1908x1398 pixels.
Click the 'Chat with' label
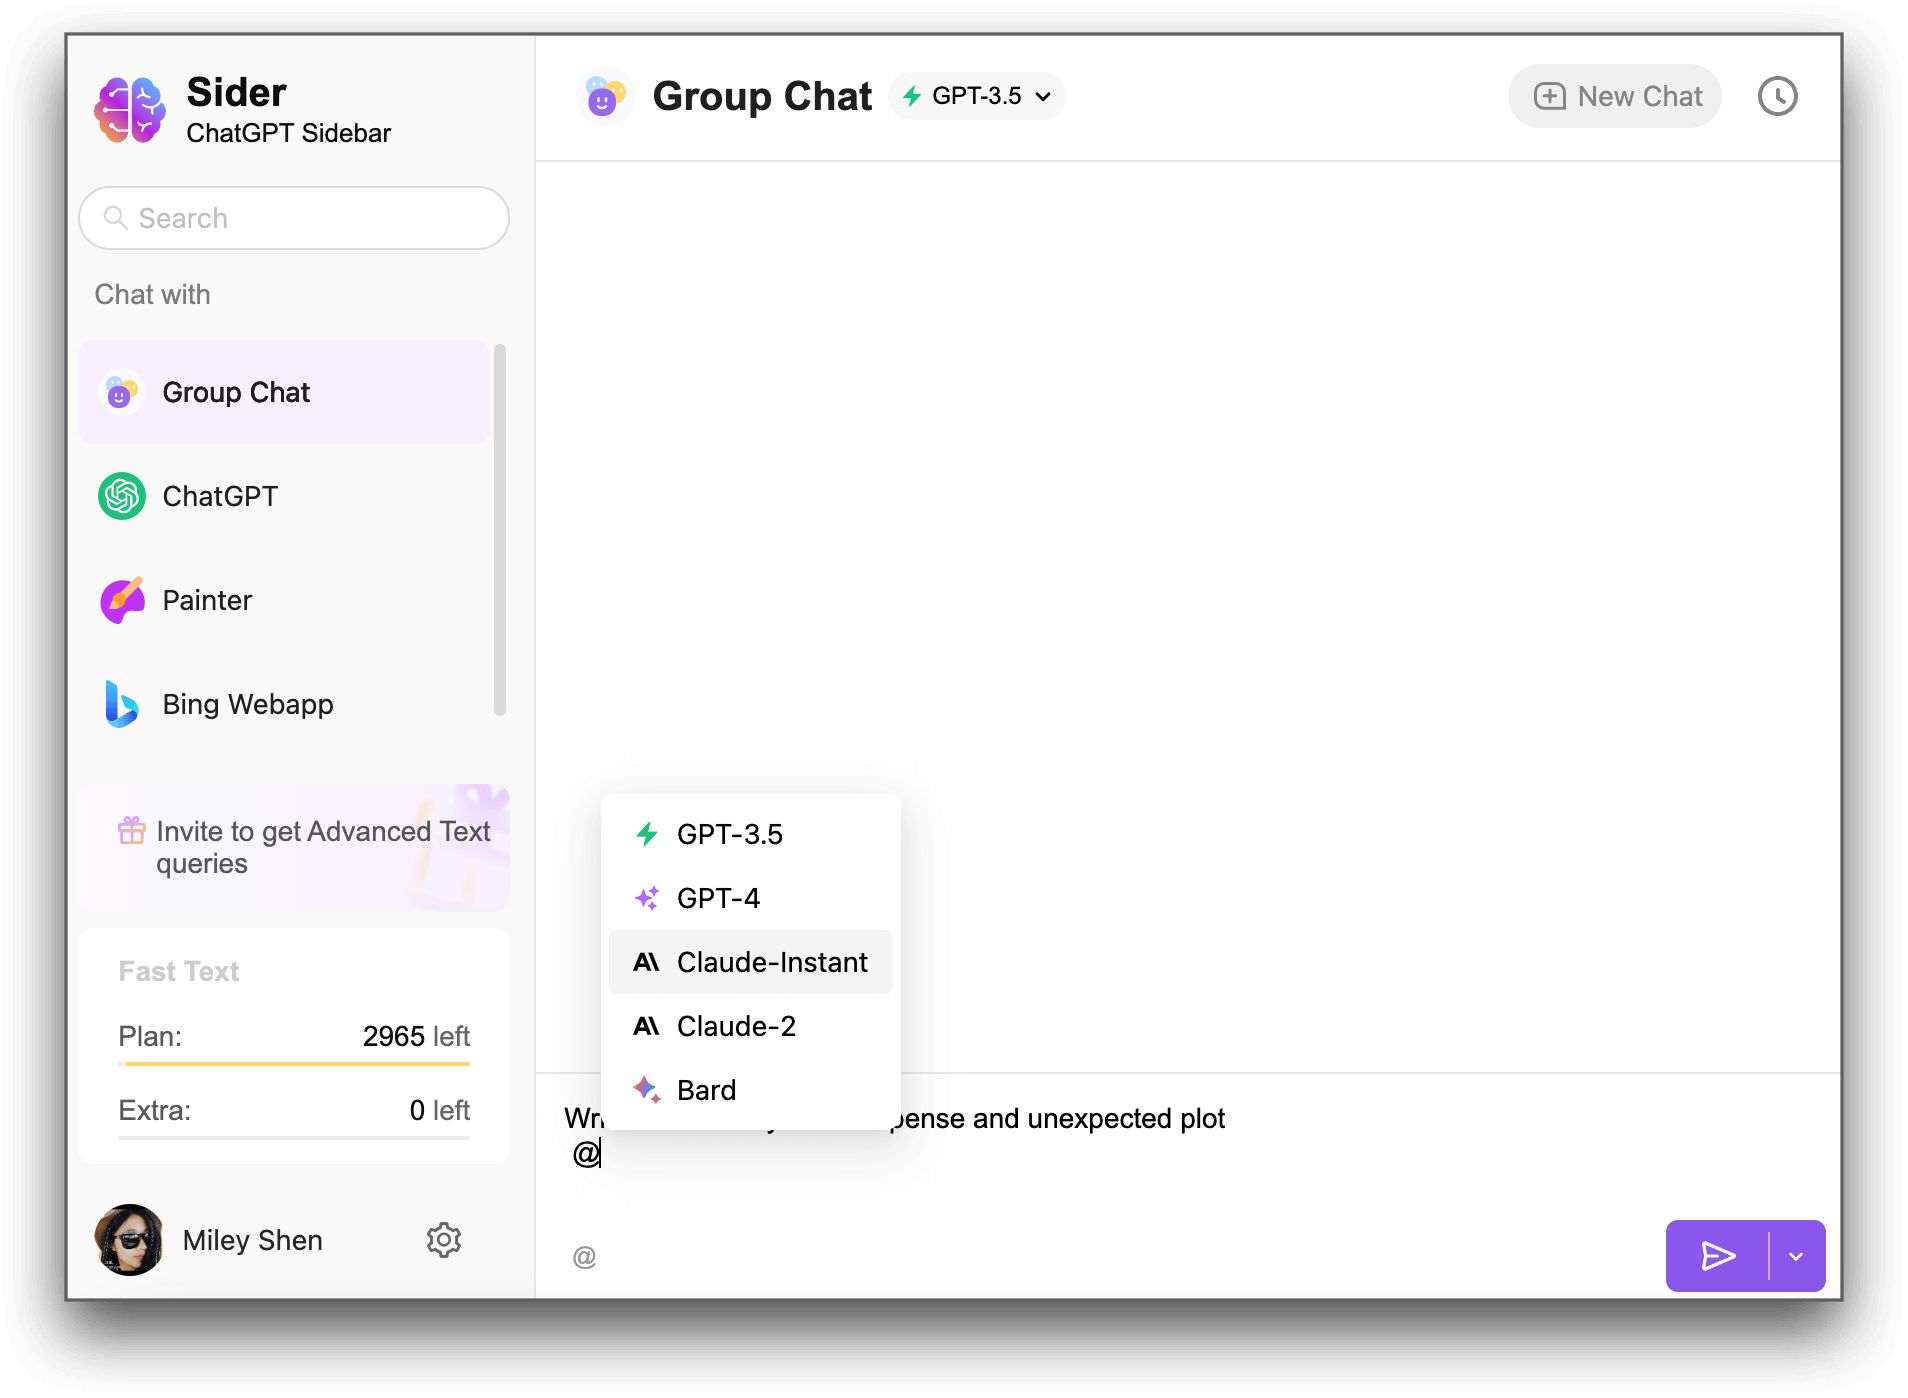click(x=152, y=294)
